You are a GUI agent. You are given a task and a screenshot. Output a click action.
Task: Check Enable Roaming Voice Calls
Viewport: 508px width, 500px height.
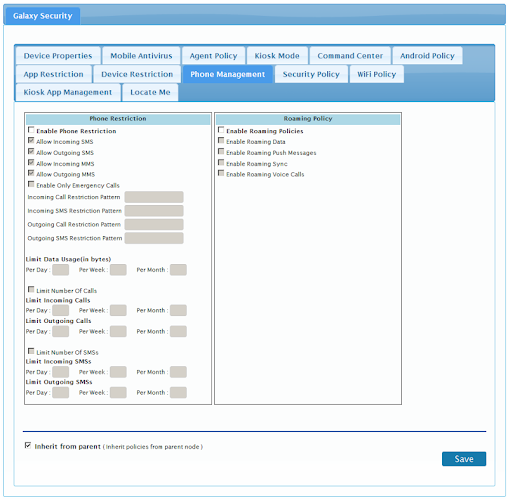(x=221, y=173)
